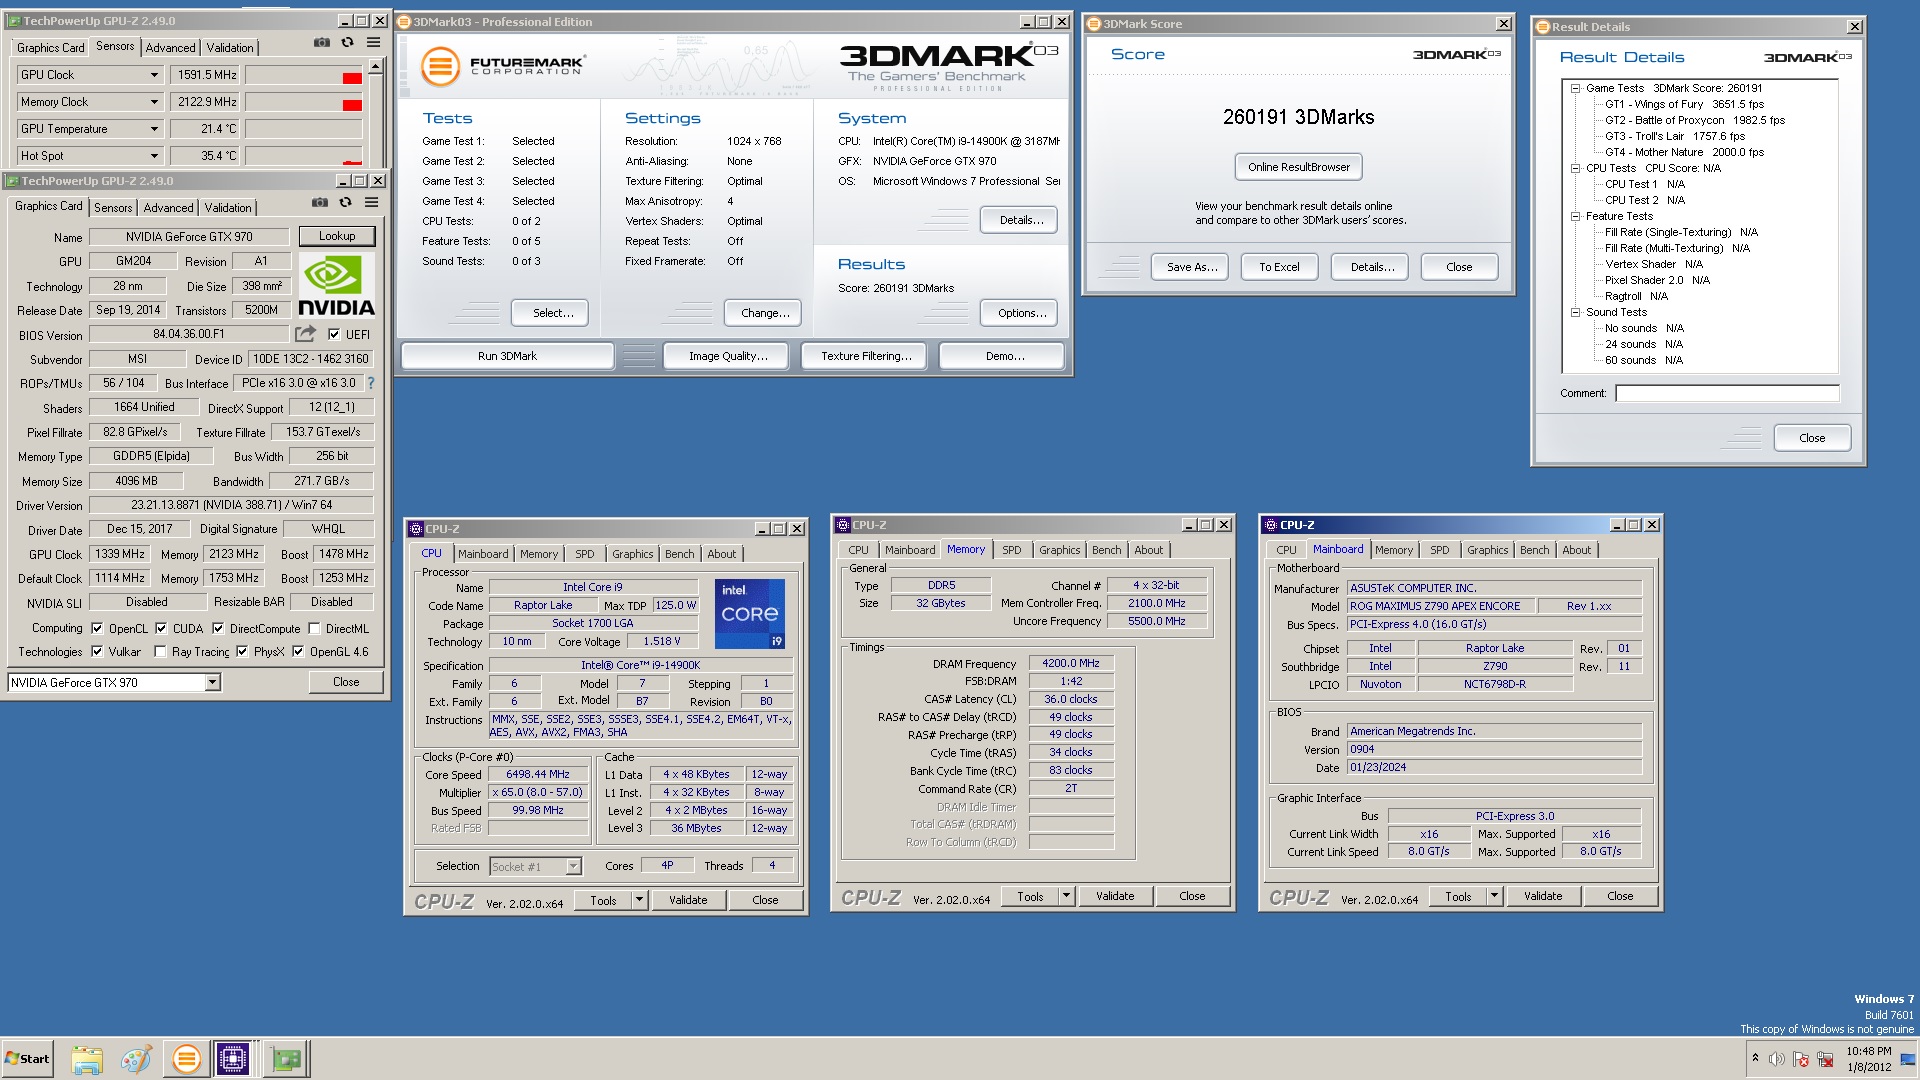
Task: Click Validate in CPU-Z Mainboard window
Action: click(1542, 896)
